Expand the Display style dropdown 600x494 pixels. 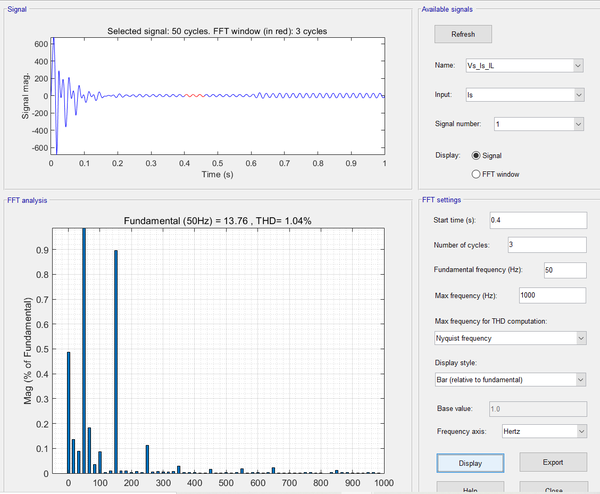[508, 379]
